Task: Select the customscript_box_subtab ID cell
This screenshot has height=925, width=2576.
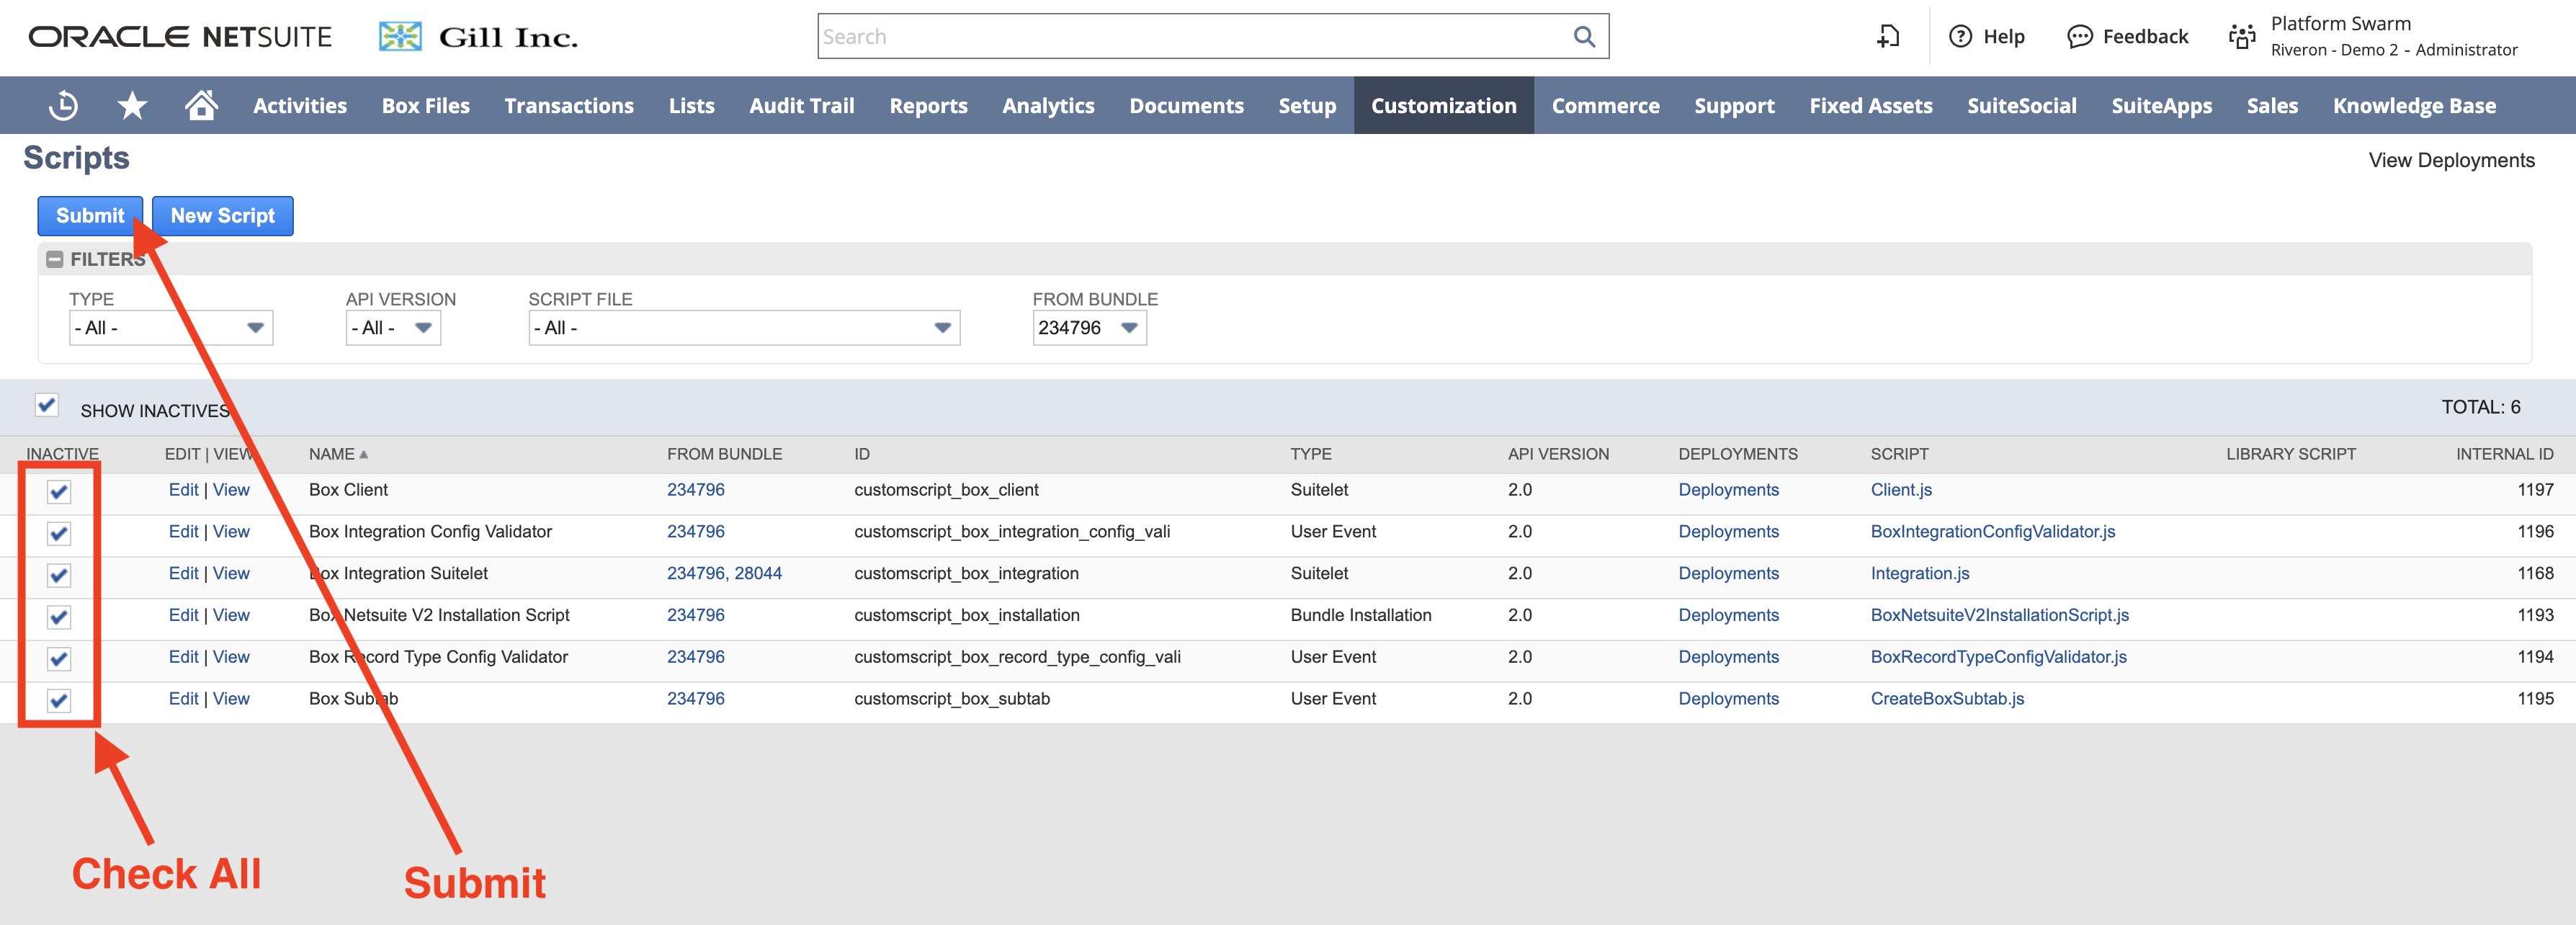Action: 951,699
